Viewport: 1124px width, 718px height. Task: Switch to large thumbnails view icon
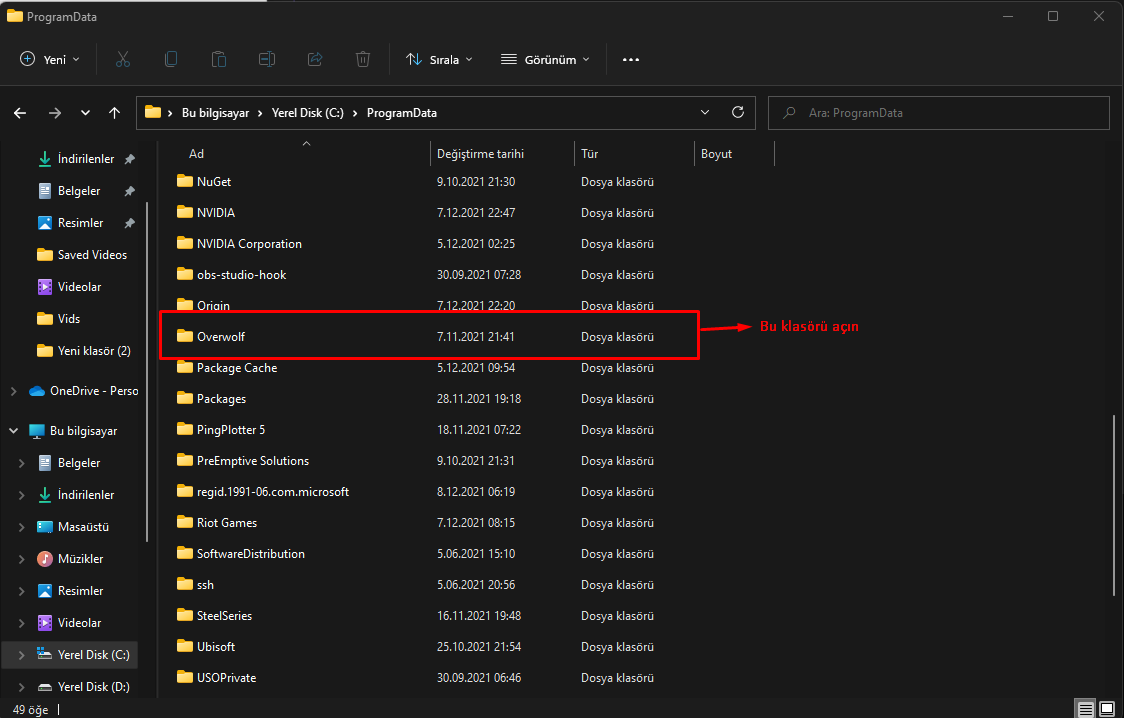1108,708
